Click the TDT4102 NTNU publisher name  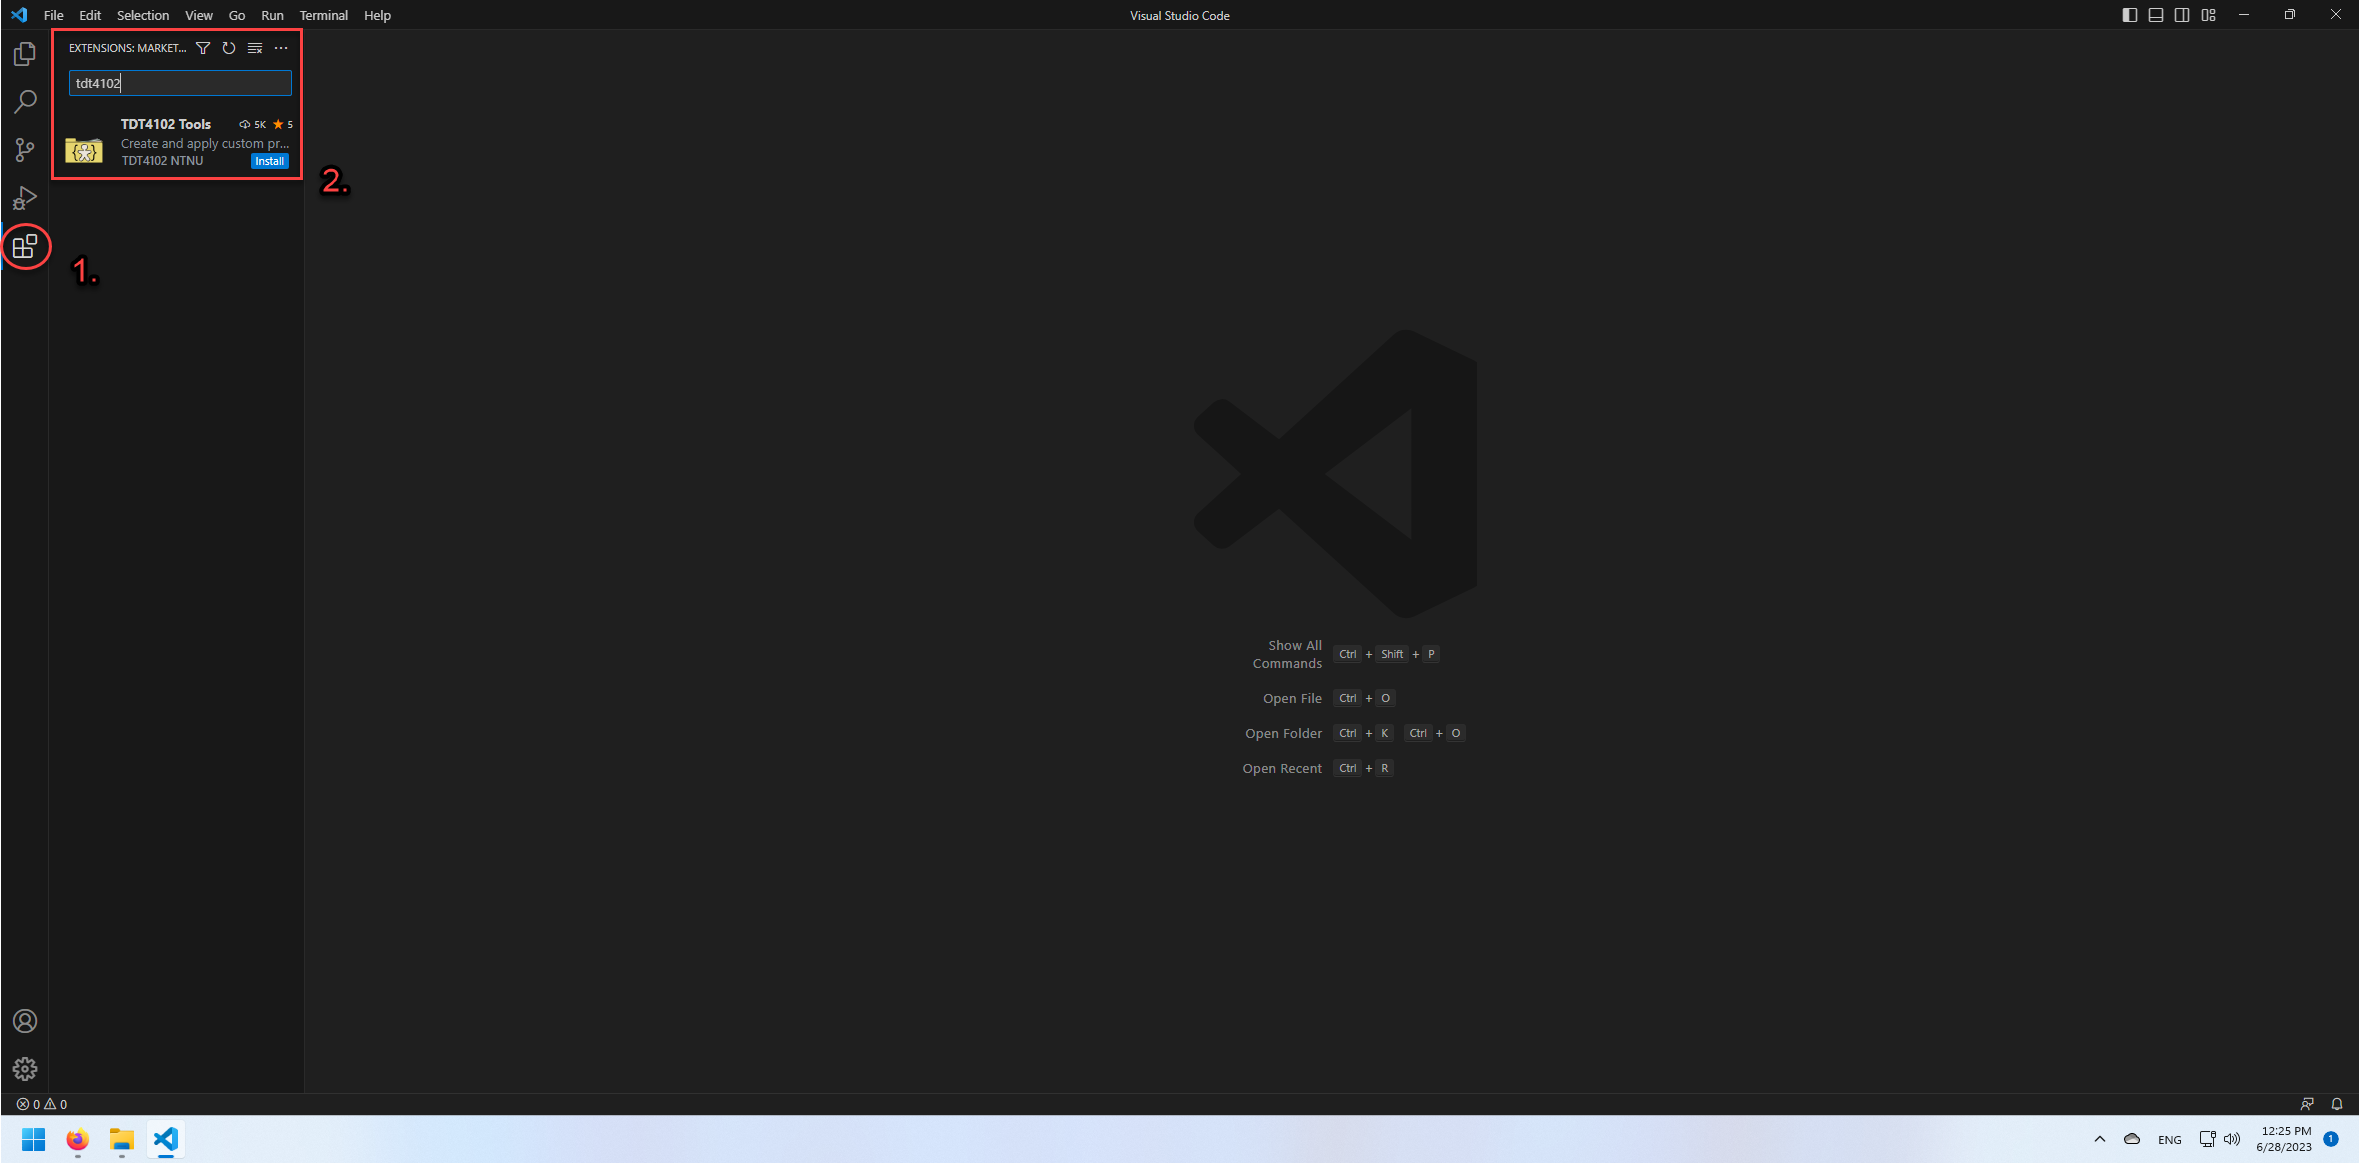pos(162,161)
